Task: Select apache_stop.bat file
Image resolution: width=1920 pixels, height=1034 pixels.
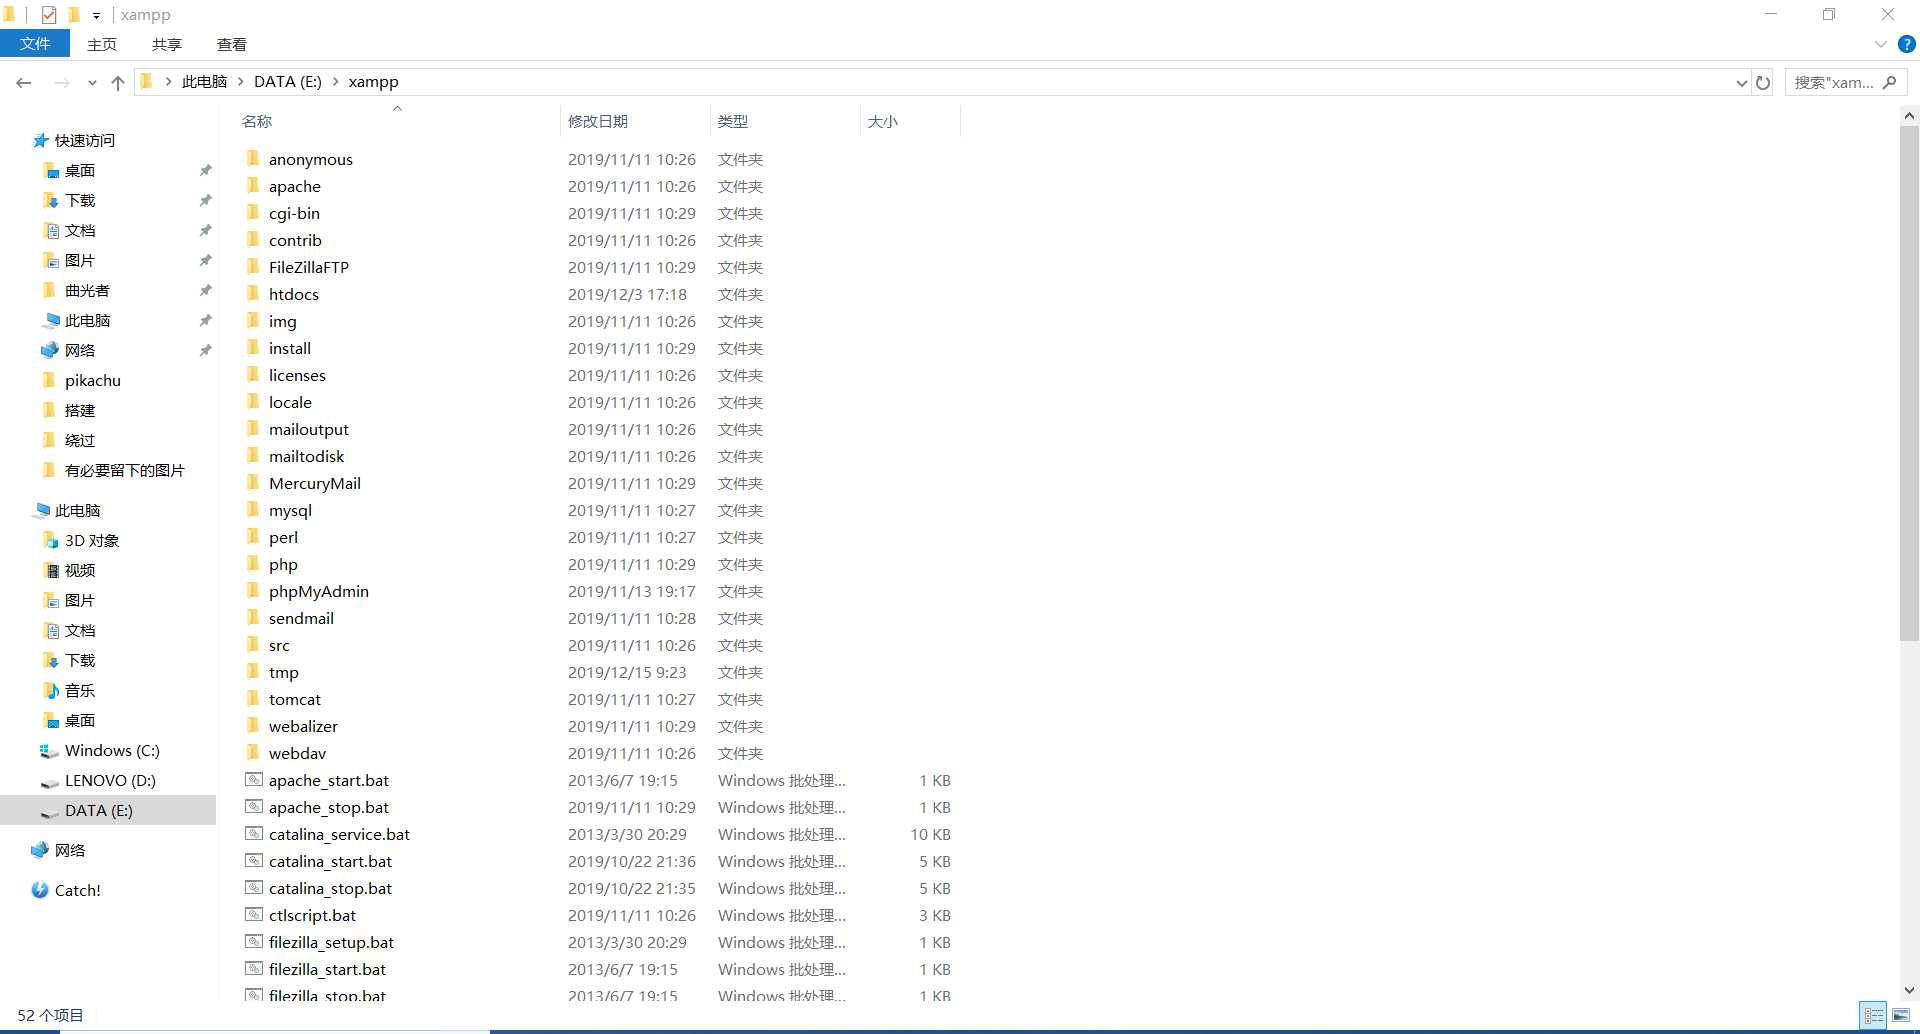Action: point(328,807)
